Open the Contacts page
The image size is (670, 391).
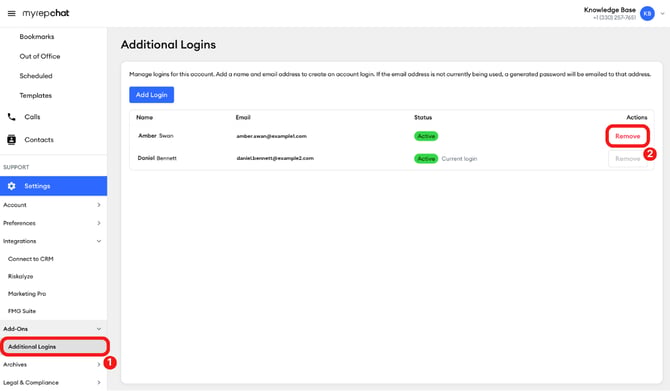(x=39, y=140)
